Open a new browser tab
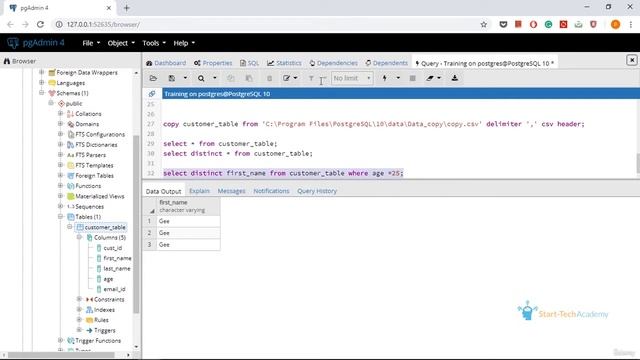 pos(127,8)
